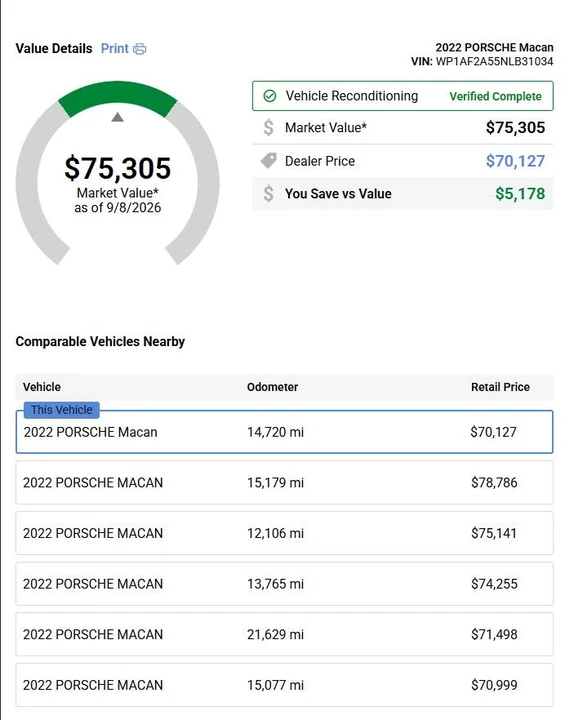The width and height of the screenshot is (565, 720).
Task: Click the dollar icon next to Market Value
Action: pyautogui.click(x=268, y=128)
